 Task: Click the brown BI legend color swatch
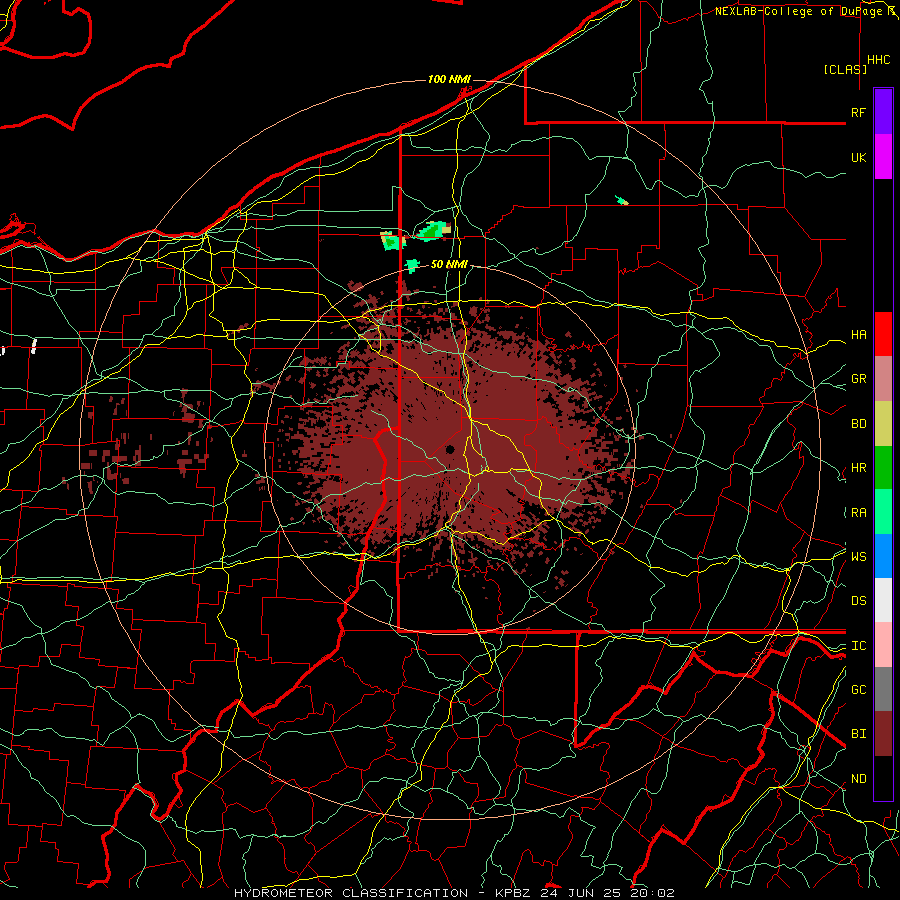coord(883,734)
